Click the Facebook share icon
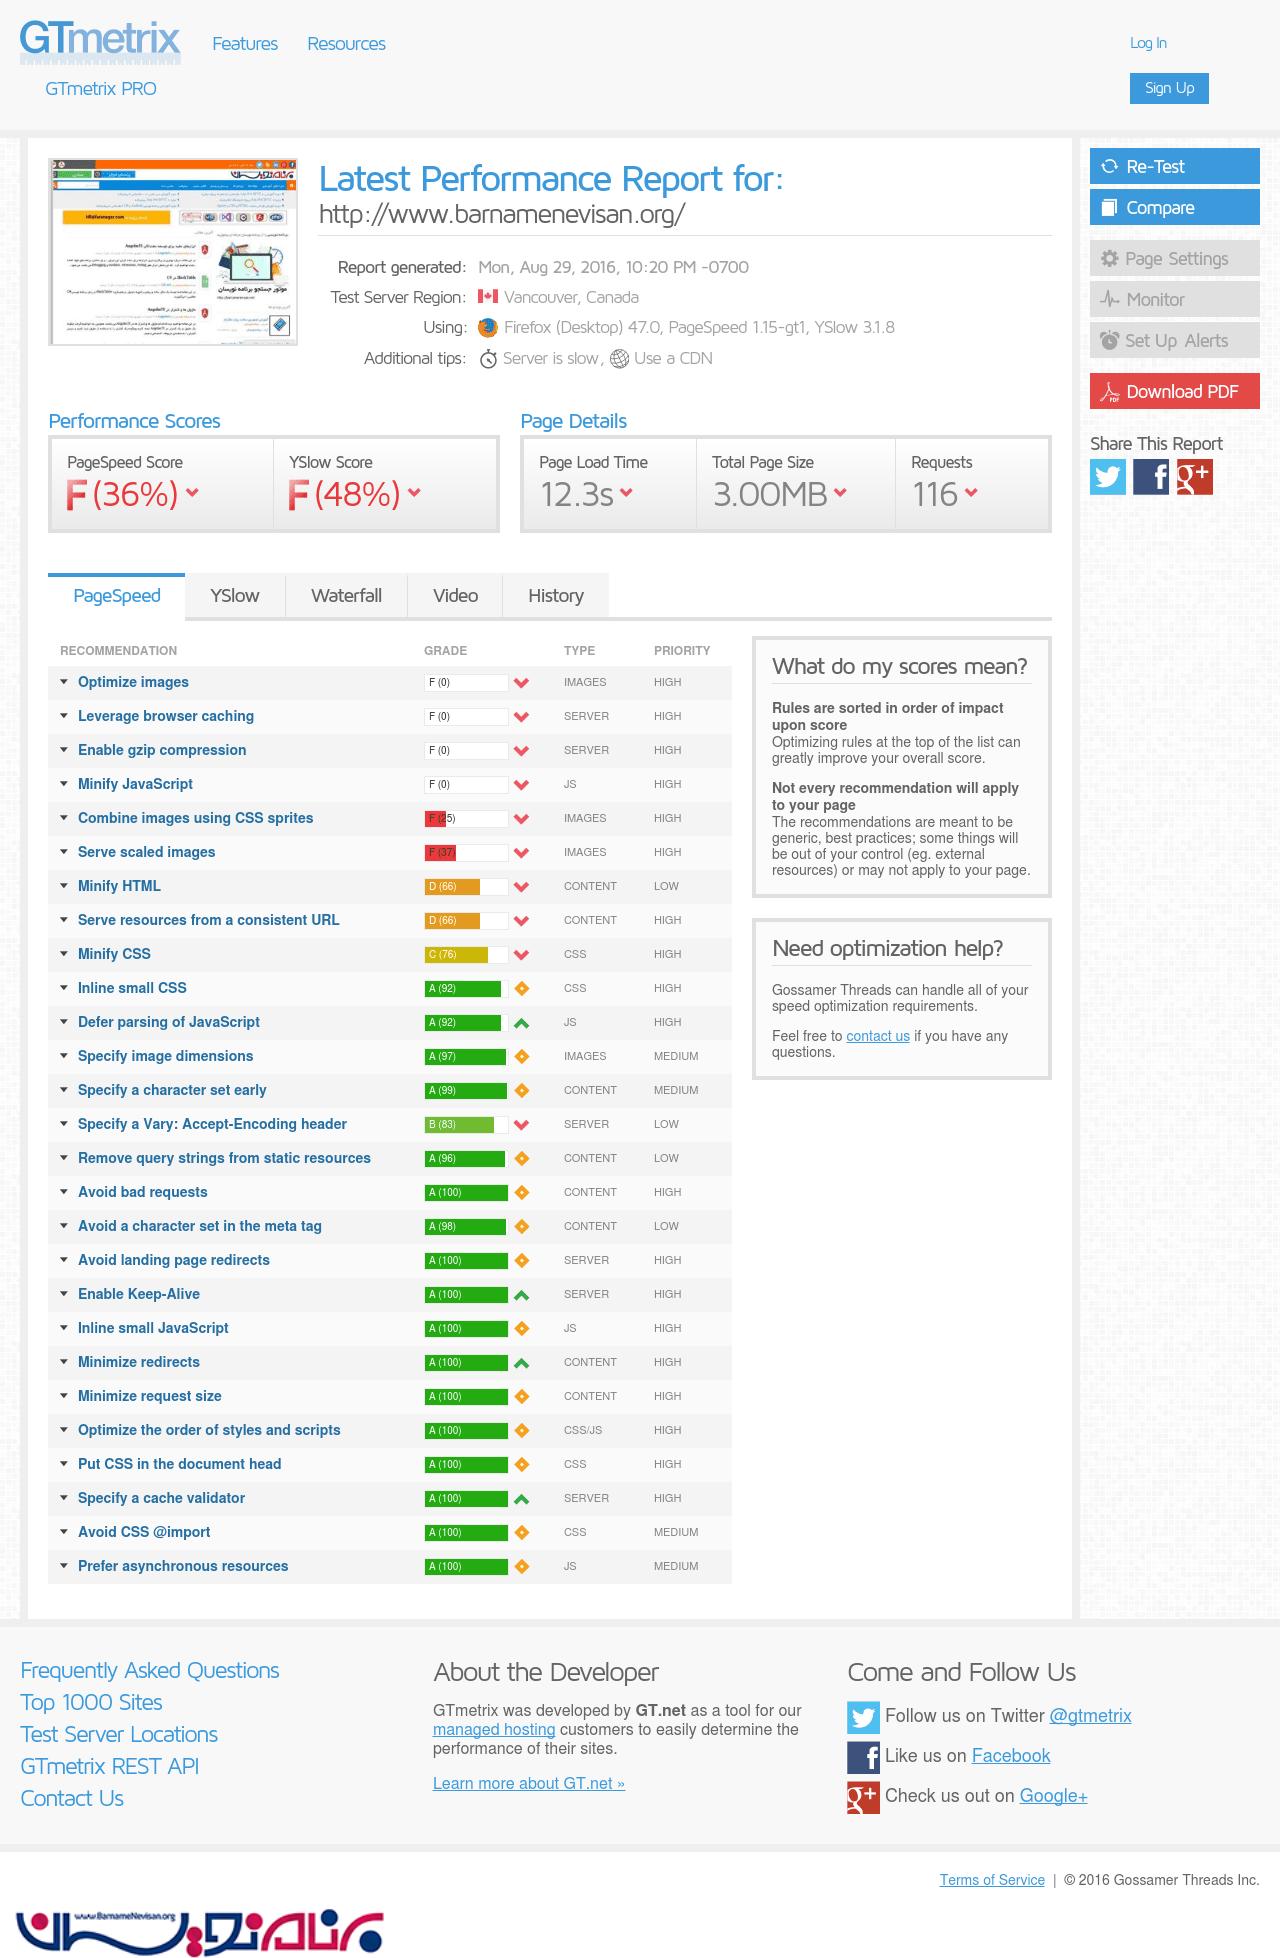Screen dimensions: 1280x1958 click(x=1151, y=477)
